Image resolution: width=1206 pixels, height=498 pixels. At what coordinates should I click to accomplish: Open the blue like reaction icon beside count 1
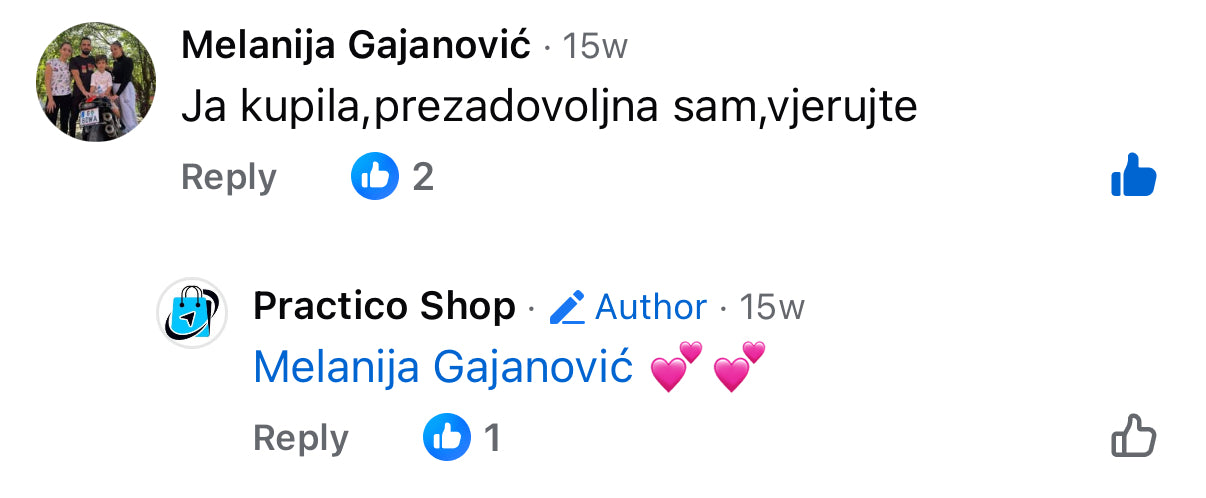click(x=447, y=438)
